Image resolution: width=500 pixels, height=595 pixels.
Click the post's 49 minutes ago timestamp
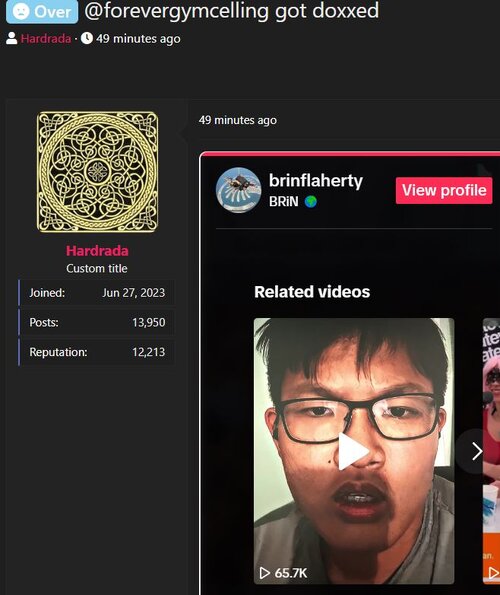coord(237,120)
